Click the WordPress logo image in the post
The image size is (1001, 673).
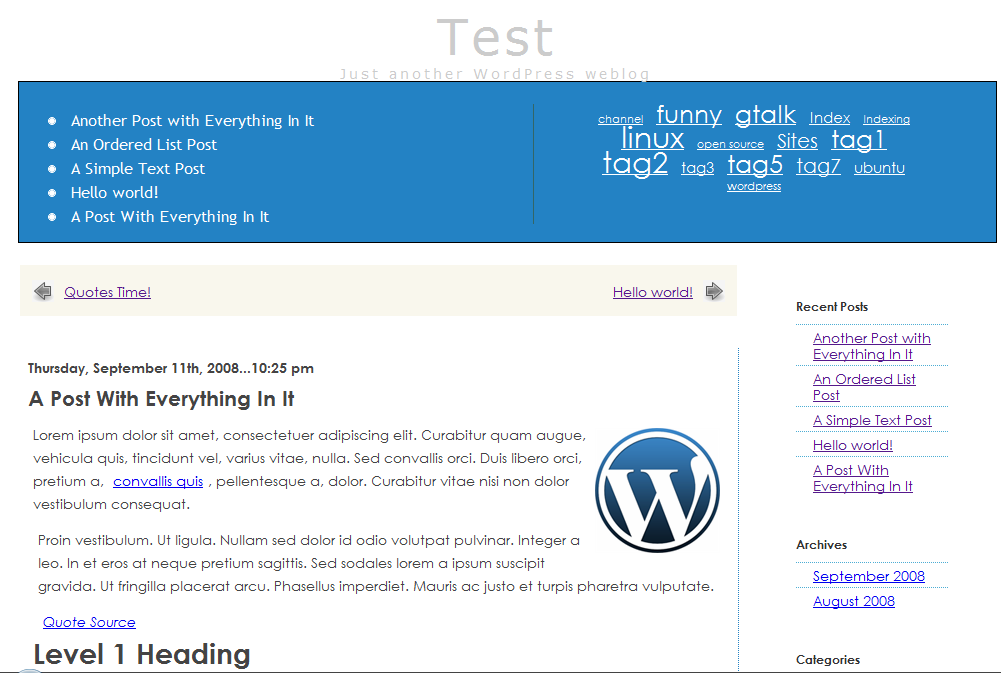click(657, 491)
